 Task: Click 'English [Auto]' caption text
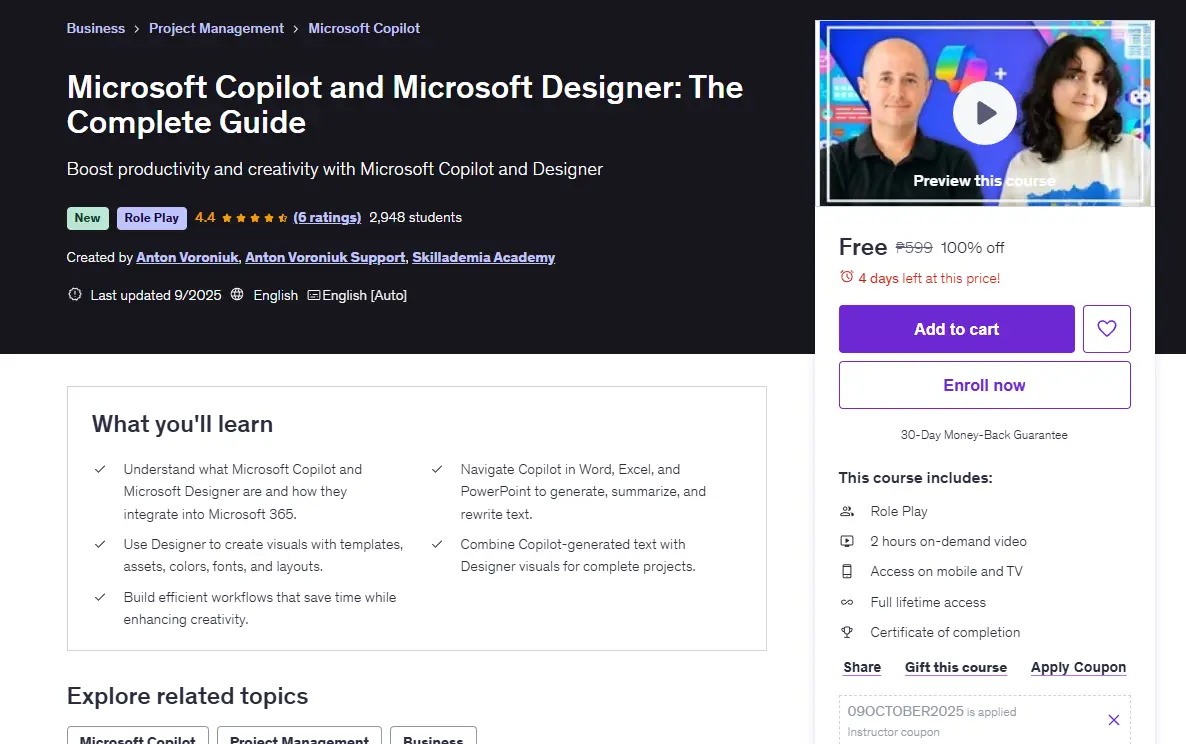[x=365, y=295]
